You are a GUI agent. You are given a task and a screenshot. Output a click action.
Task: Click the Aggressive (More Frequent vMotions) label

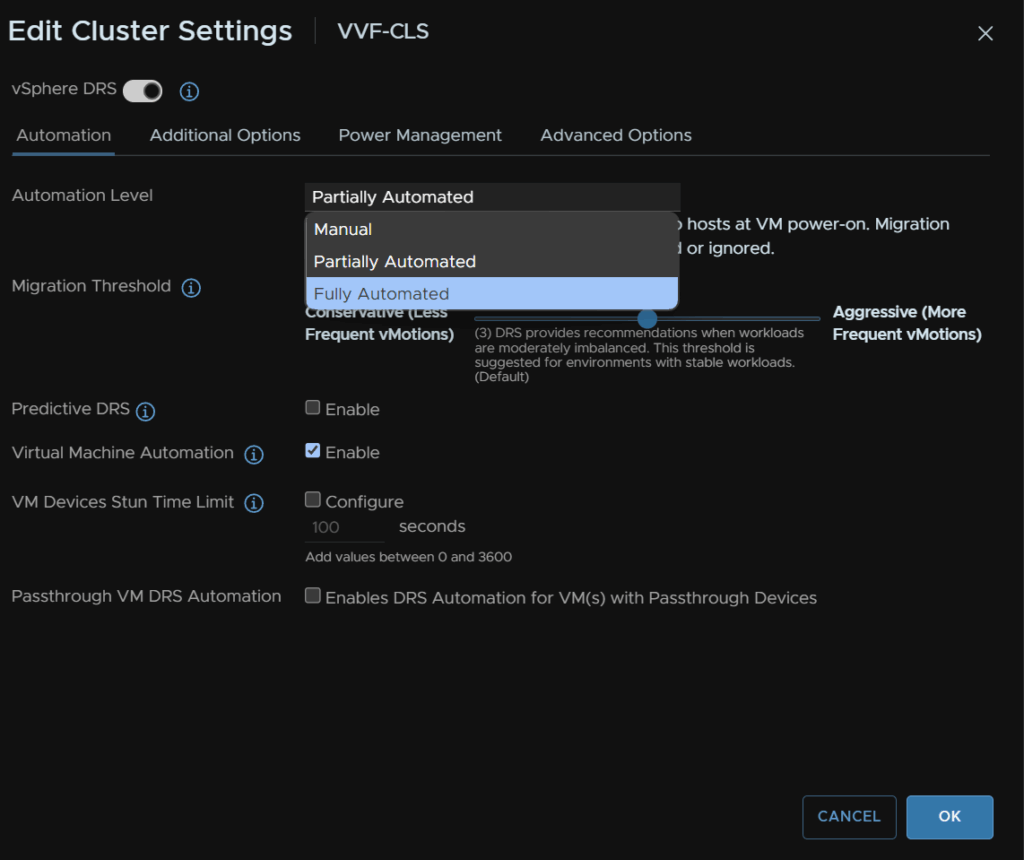(907, 323)
